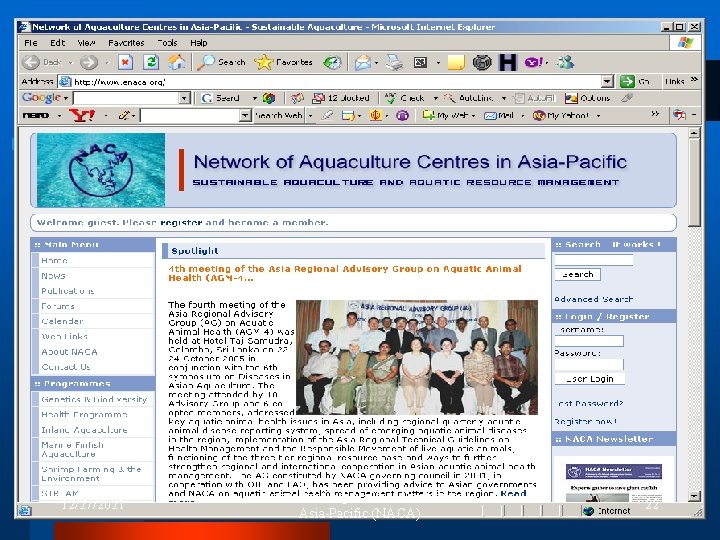The height and width of the screenshot is (540, 720).
Task: Click the site search text field
Action: click(x=594, y=260)
